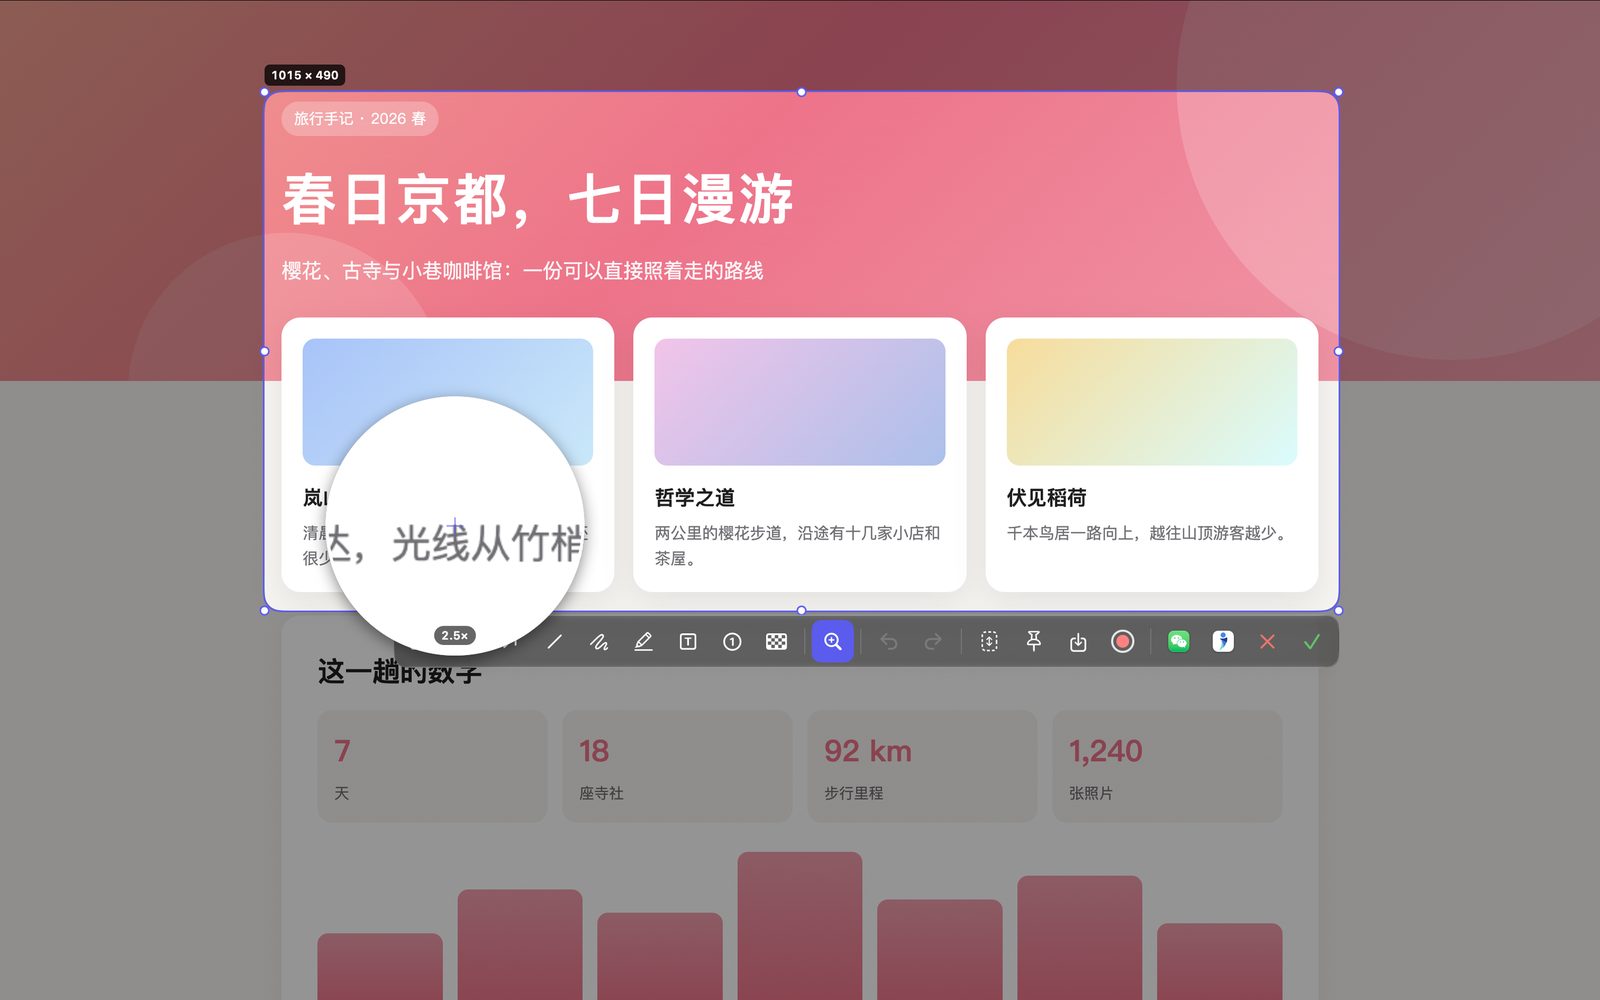Open the 哲学之道 card title
This screenshot has width=1600, height=1000.
[x=695, y=497]
